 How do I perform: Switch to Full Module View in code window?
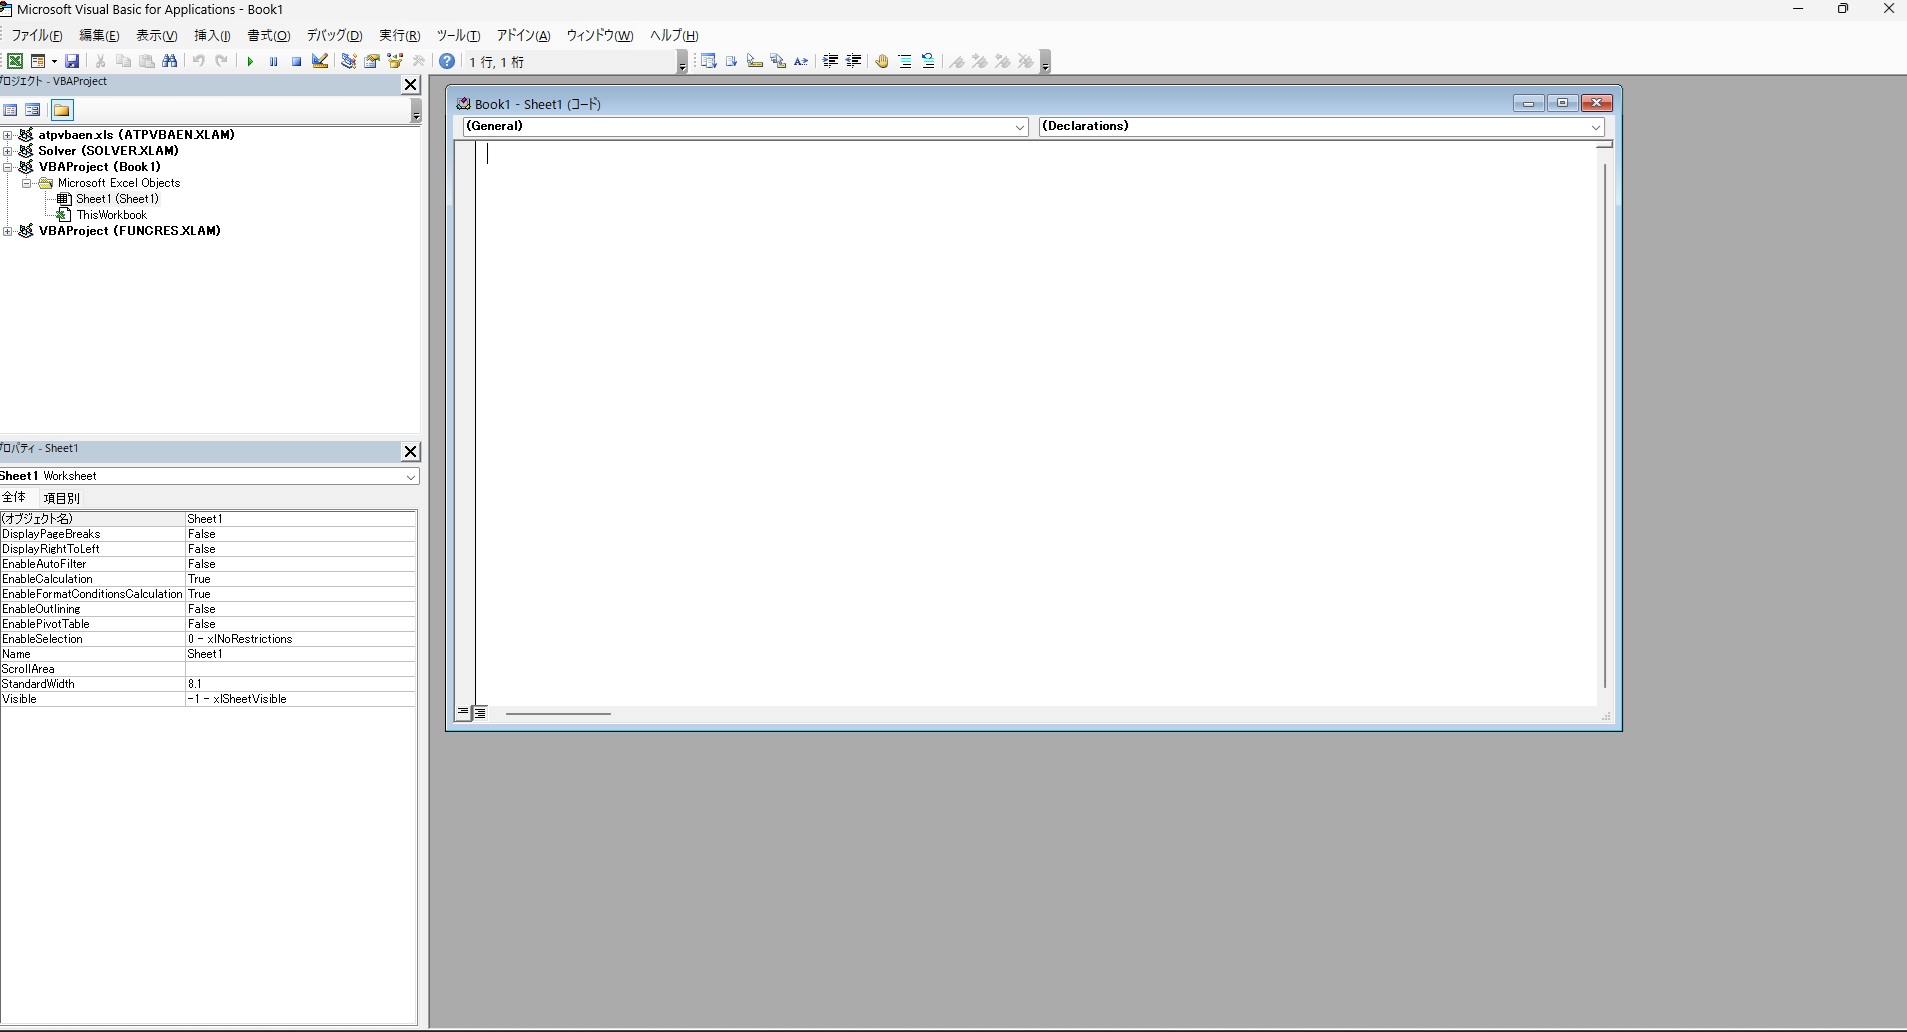480,713
